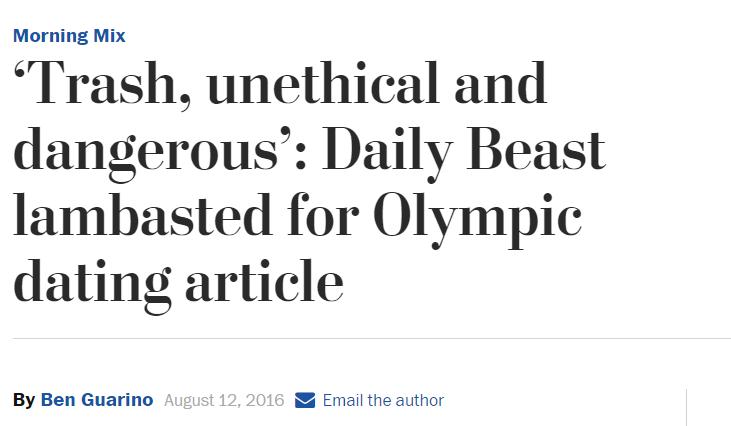731x426 pixels.
Task: Click the word "lambasted" in the headline
Action: (x=143, y=214)
